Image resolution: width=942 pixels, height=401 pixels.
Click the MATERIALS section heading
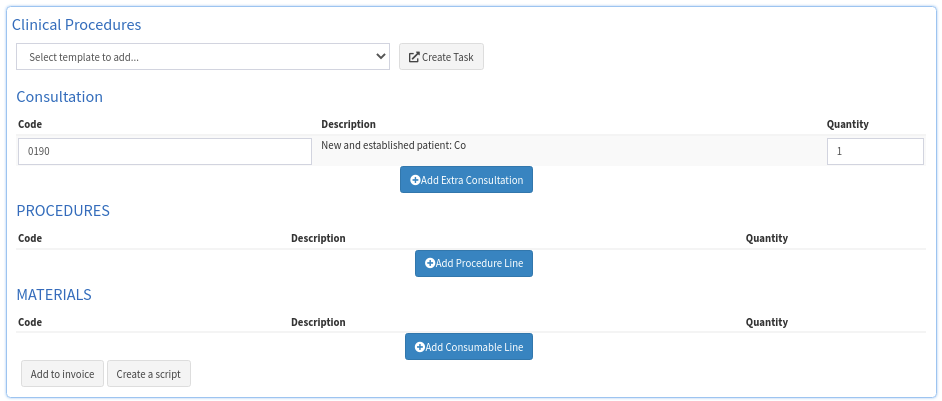coord(54,295)
